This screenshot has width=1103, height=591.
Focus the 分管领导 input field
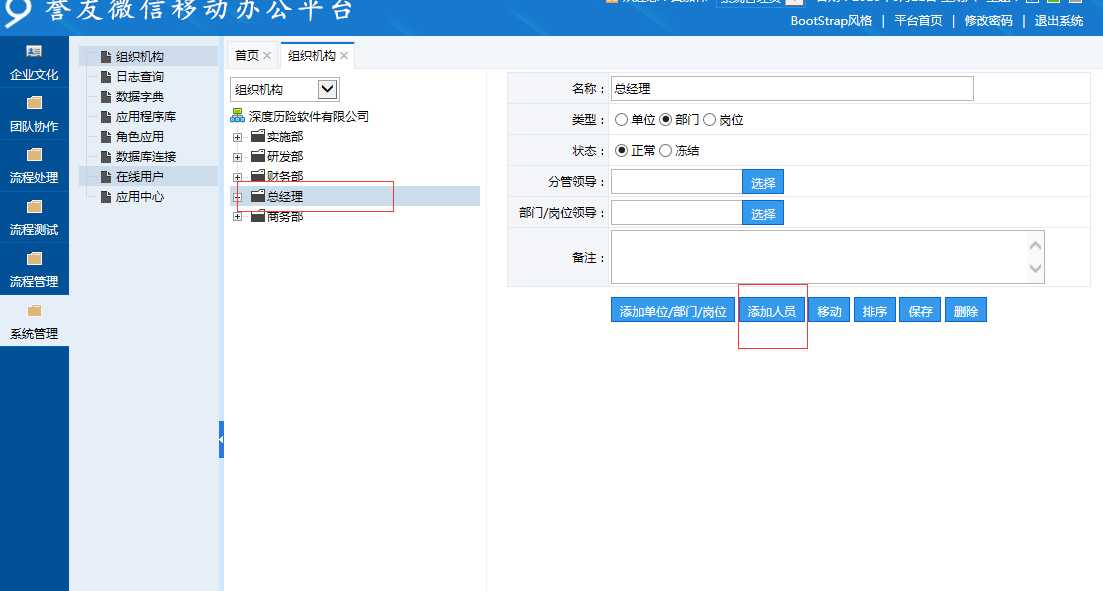pos(676,182)
